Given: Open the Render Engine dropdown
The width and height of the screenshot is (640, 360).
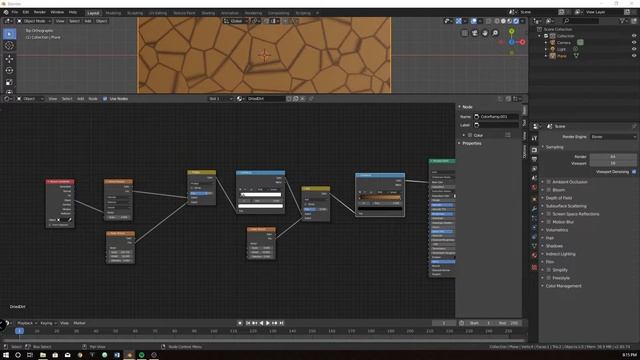Looking at the screenshot, I should coord(613,137).
